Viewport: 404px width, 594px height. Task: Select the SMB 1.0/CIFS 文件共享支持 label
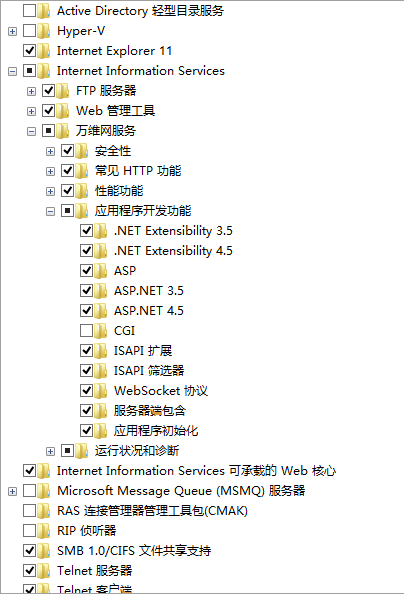point(134,550)
